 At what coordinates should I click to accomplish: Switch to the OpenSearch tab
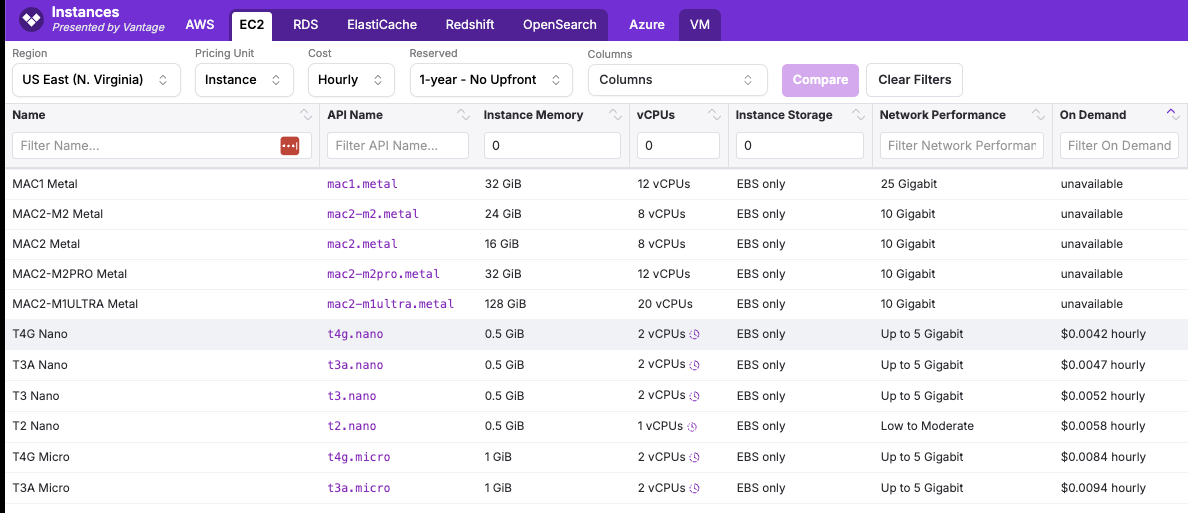tap(560, 24)
